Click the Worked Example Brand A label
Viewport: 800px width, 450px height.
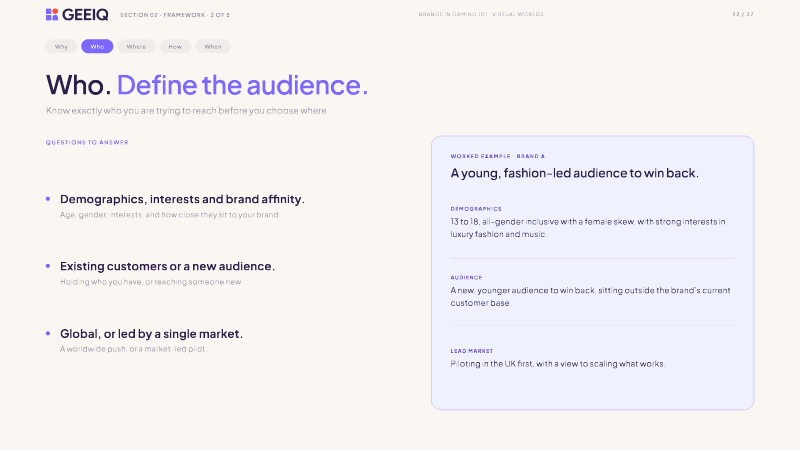(x=497, y=156)
